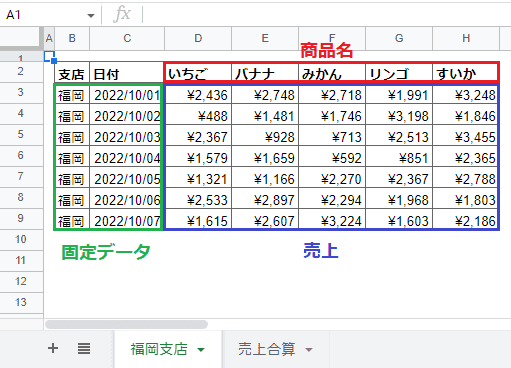Viewport: 511px width, 368px height.
Task: Click the みかん header cell
Action: (x=332, y=72)
